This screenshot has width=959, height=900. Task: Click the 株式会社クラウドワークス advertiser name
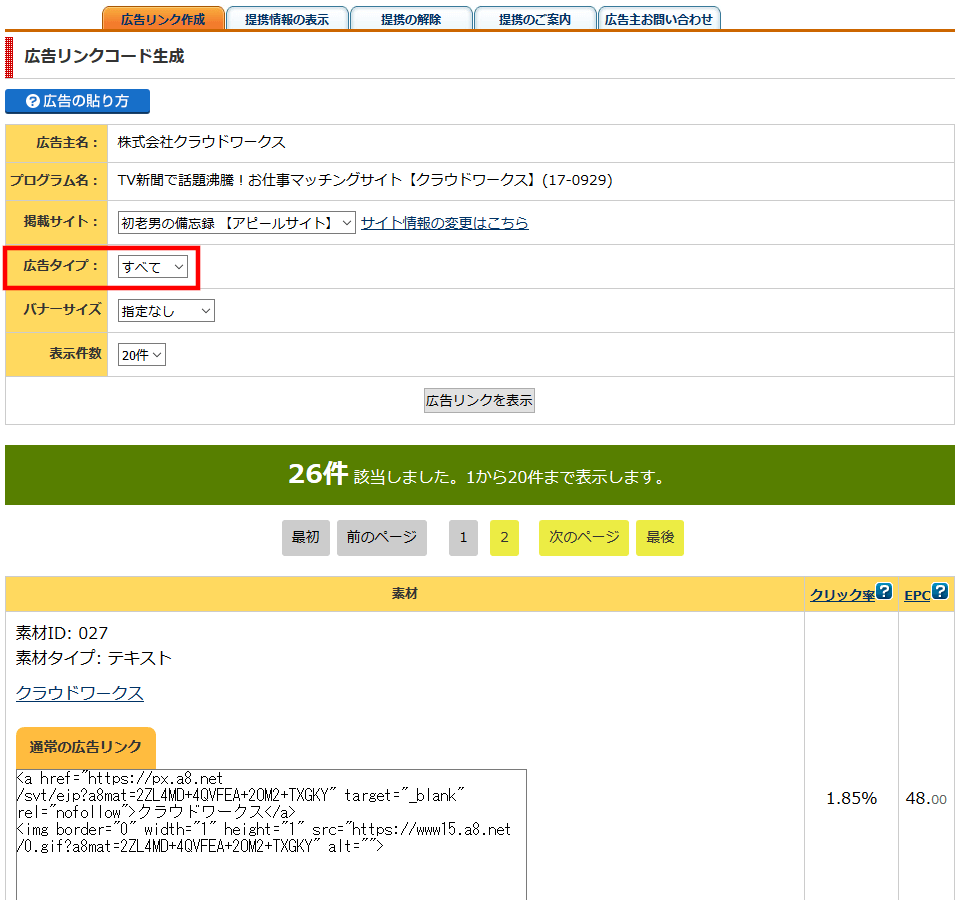(201, 142)
